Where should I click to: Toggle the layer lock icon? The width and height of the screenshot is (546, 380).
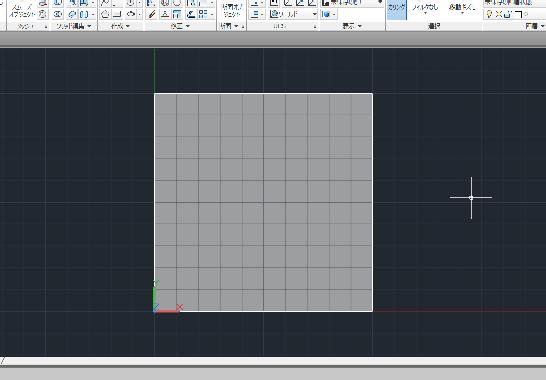(x=508, y=14)
